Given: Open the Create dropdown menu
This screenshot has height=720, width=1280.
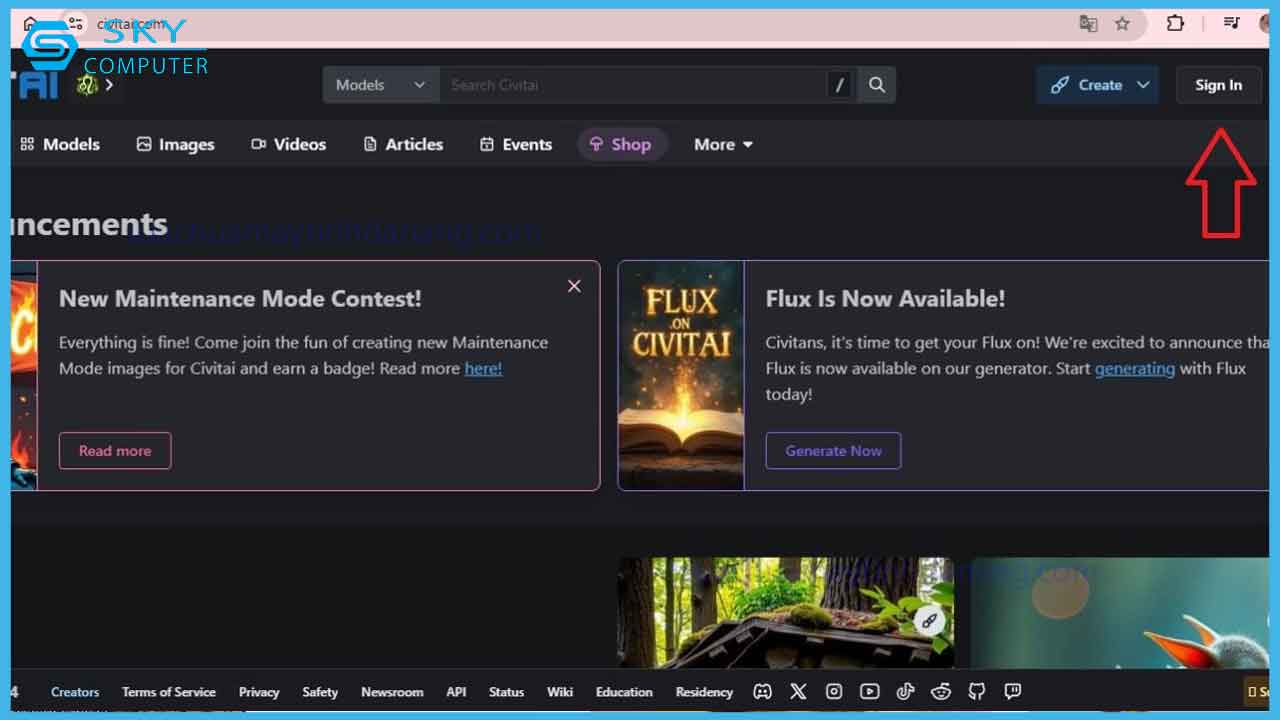Looking at the screenshot, I should click(x=1097, y=85).
